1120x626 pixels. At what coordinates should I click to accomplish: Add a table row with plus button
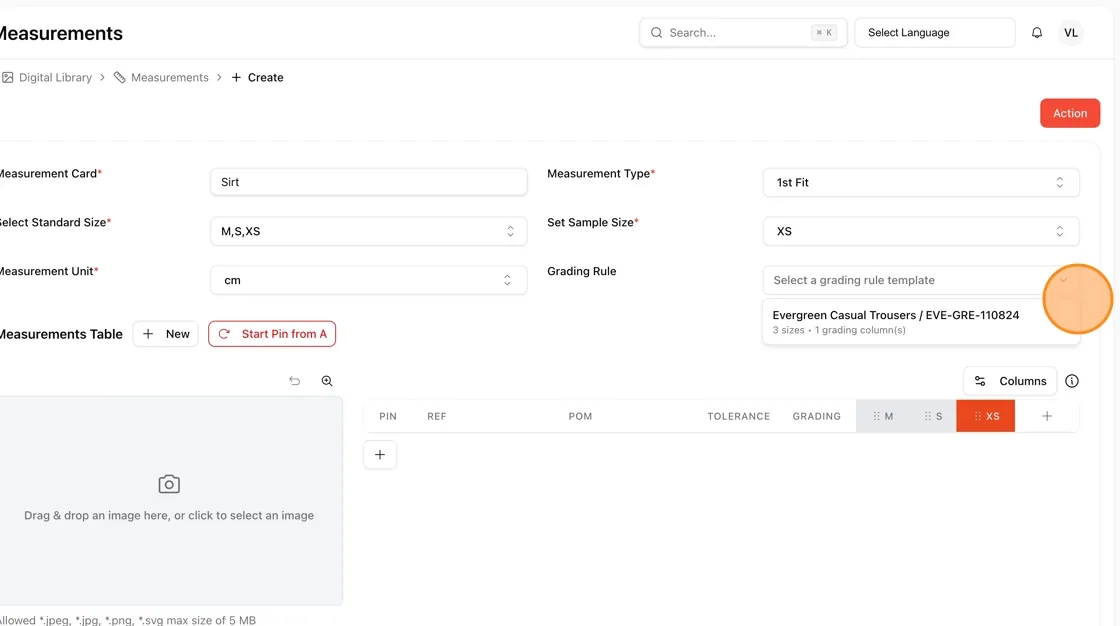(x=380, y=454)
